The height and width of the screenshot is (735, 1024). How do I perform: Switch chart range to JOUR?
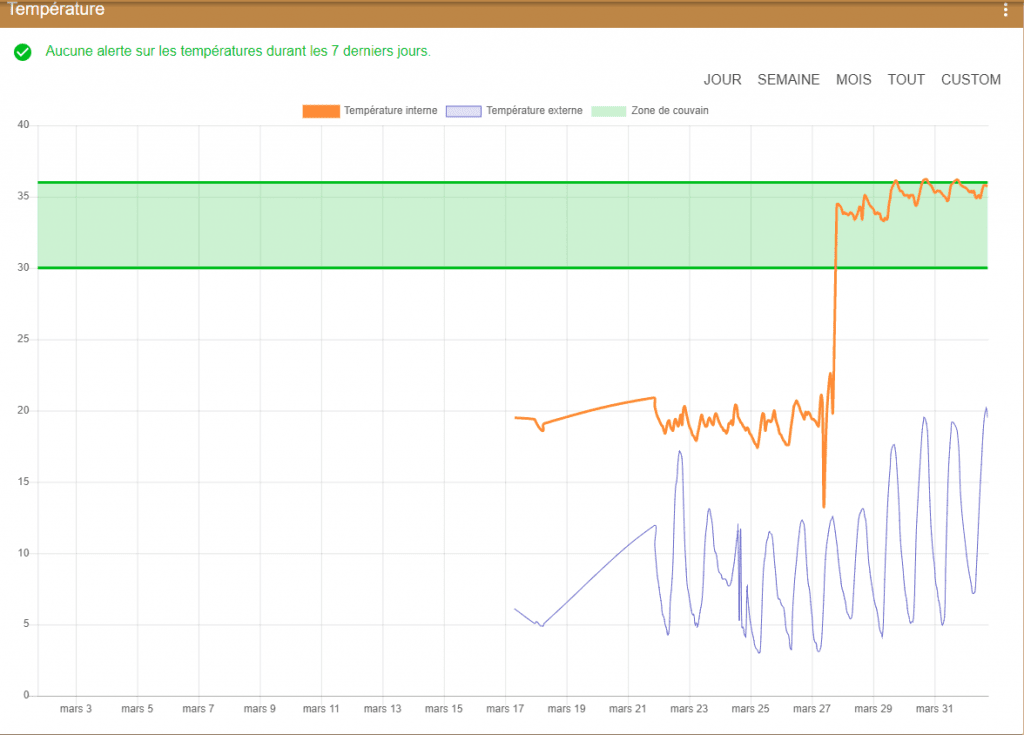tap(722, 80)
